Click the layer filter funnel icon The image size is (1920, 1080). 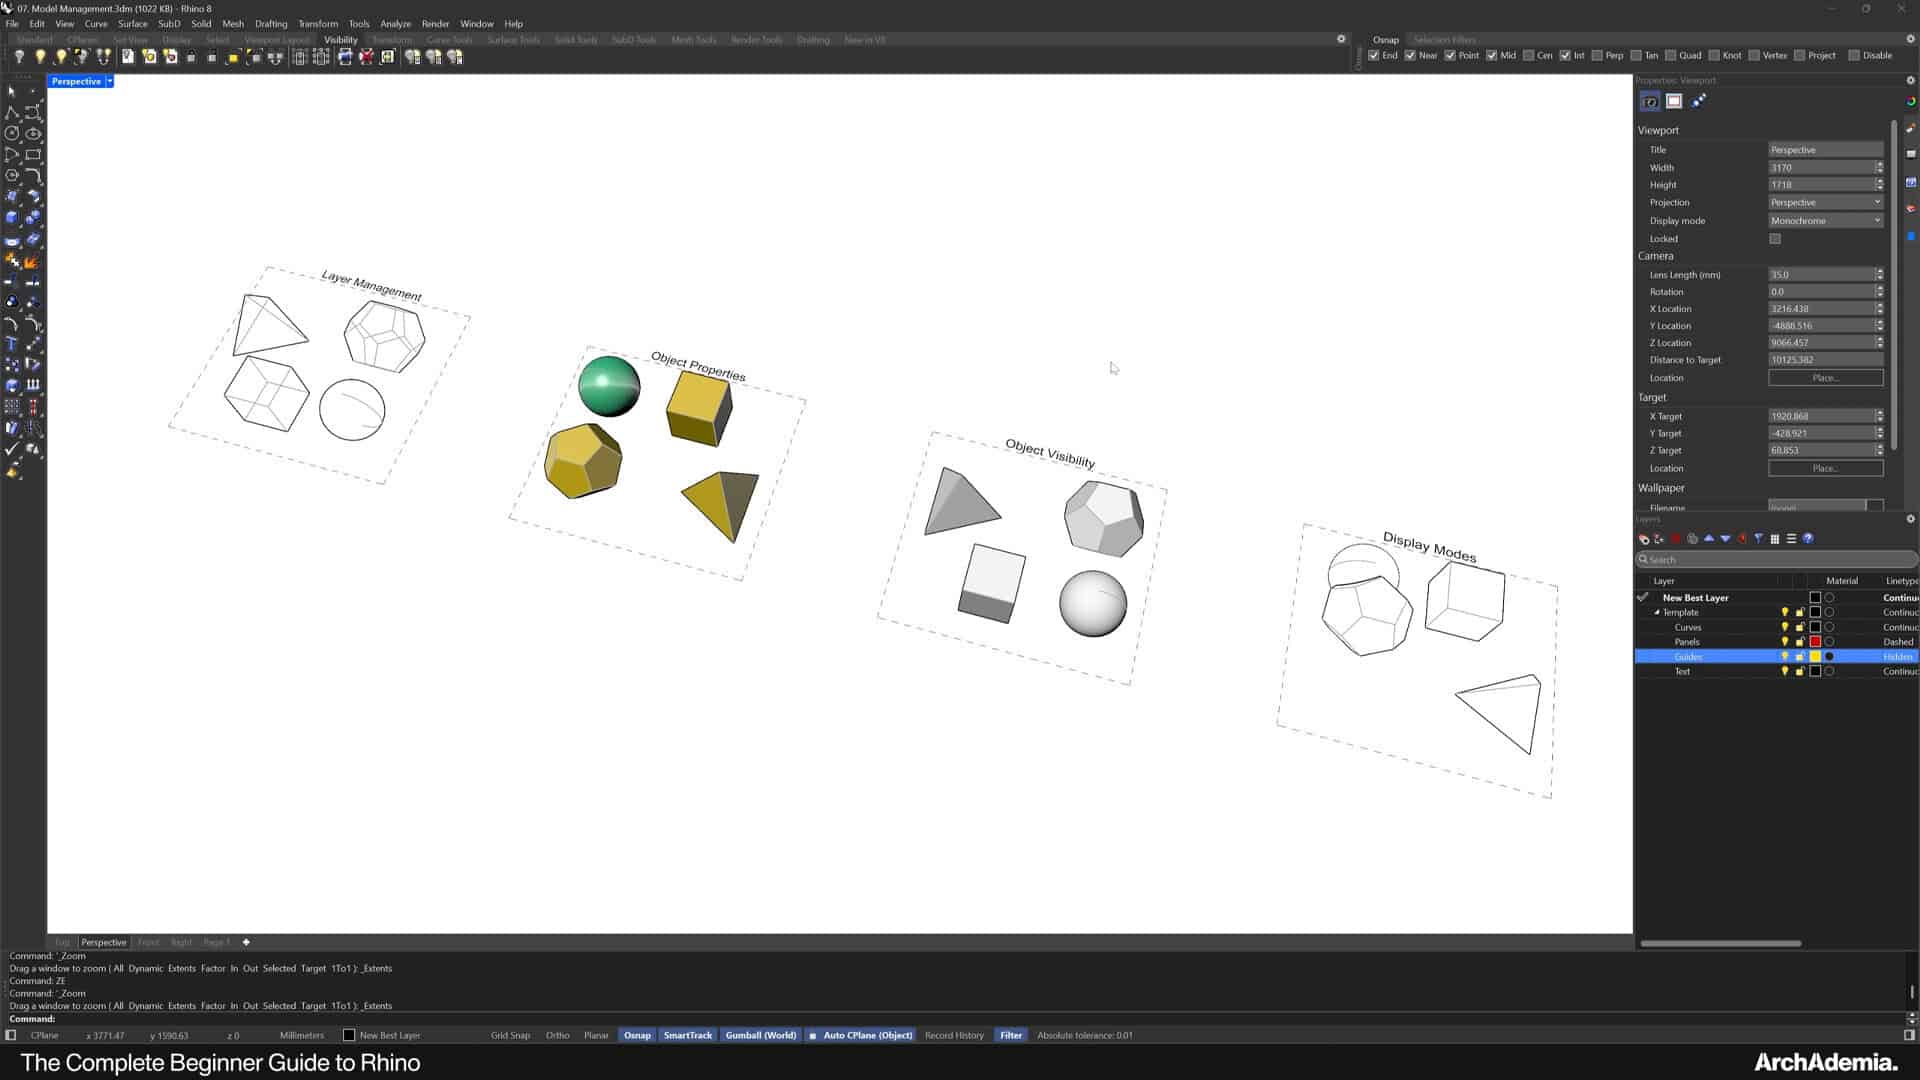tap(1759, 539)
